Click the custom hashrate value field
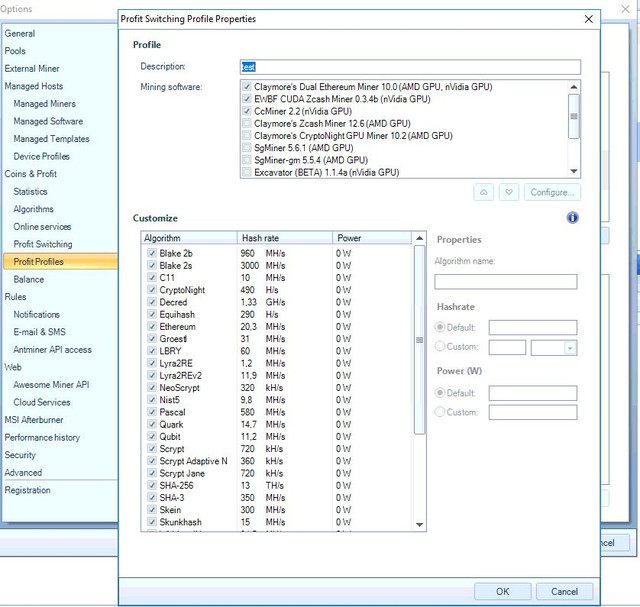The image size is (640, 607). [507, 348]
